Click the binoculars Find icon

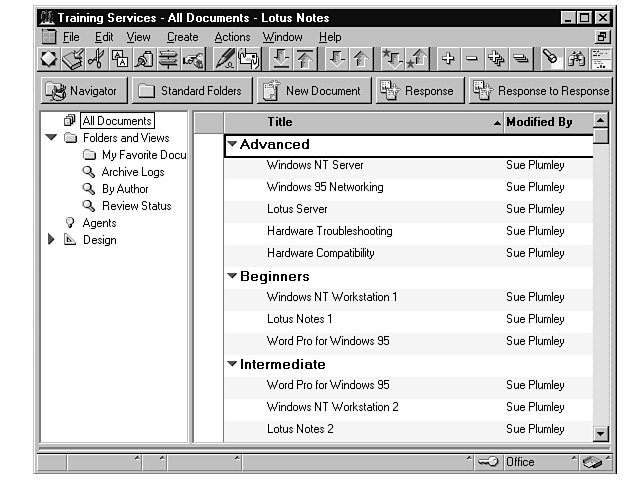pyautogui.click(x=576, y=59)
